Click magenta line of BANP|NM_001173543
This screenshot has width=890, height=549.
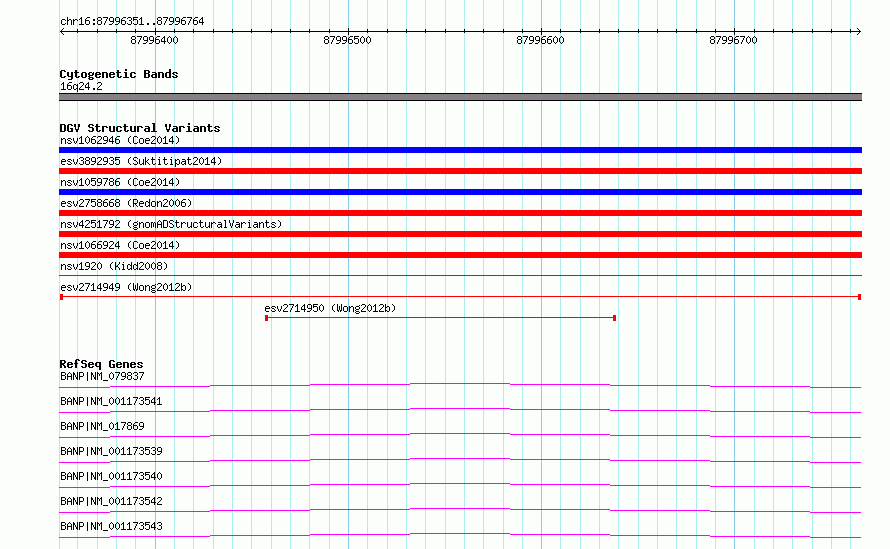click(x=460, y=535)
